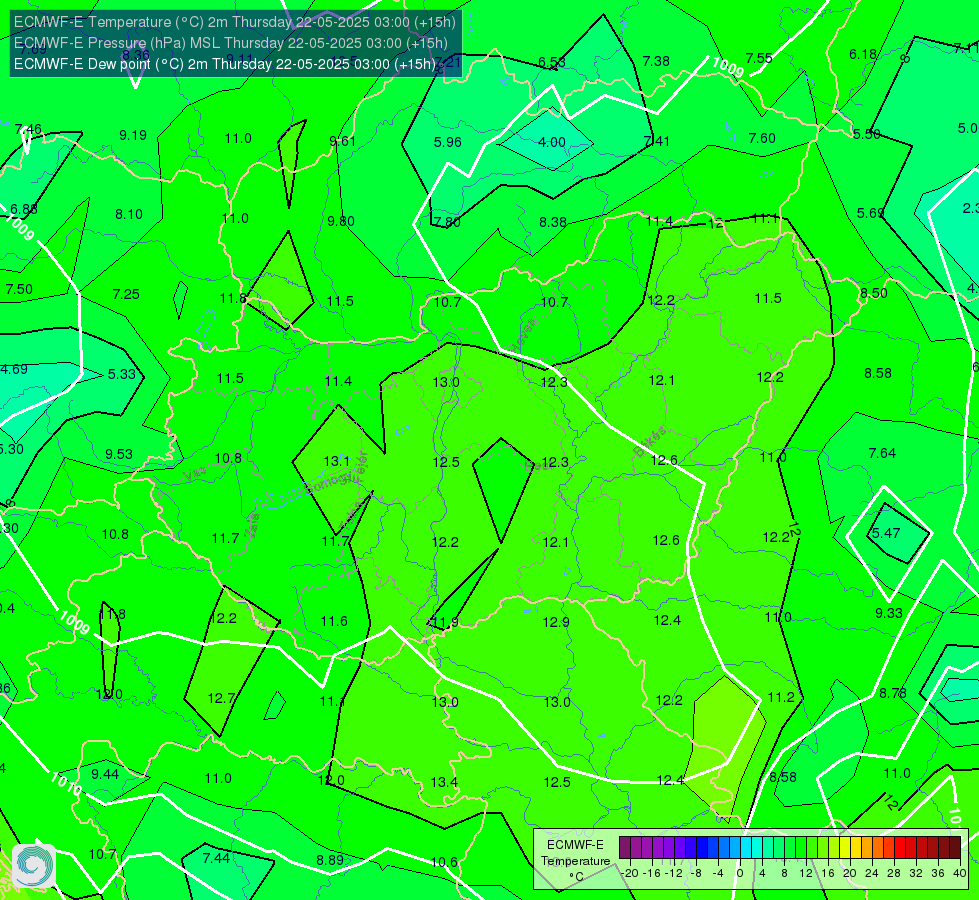Image resolution: width=979 pixels, height=900 pixels.
Task: Click the 6.18 temperature value
Action: (863, 55)
